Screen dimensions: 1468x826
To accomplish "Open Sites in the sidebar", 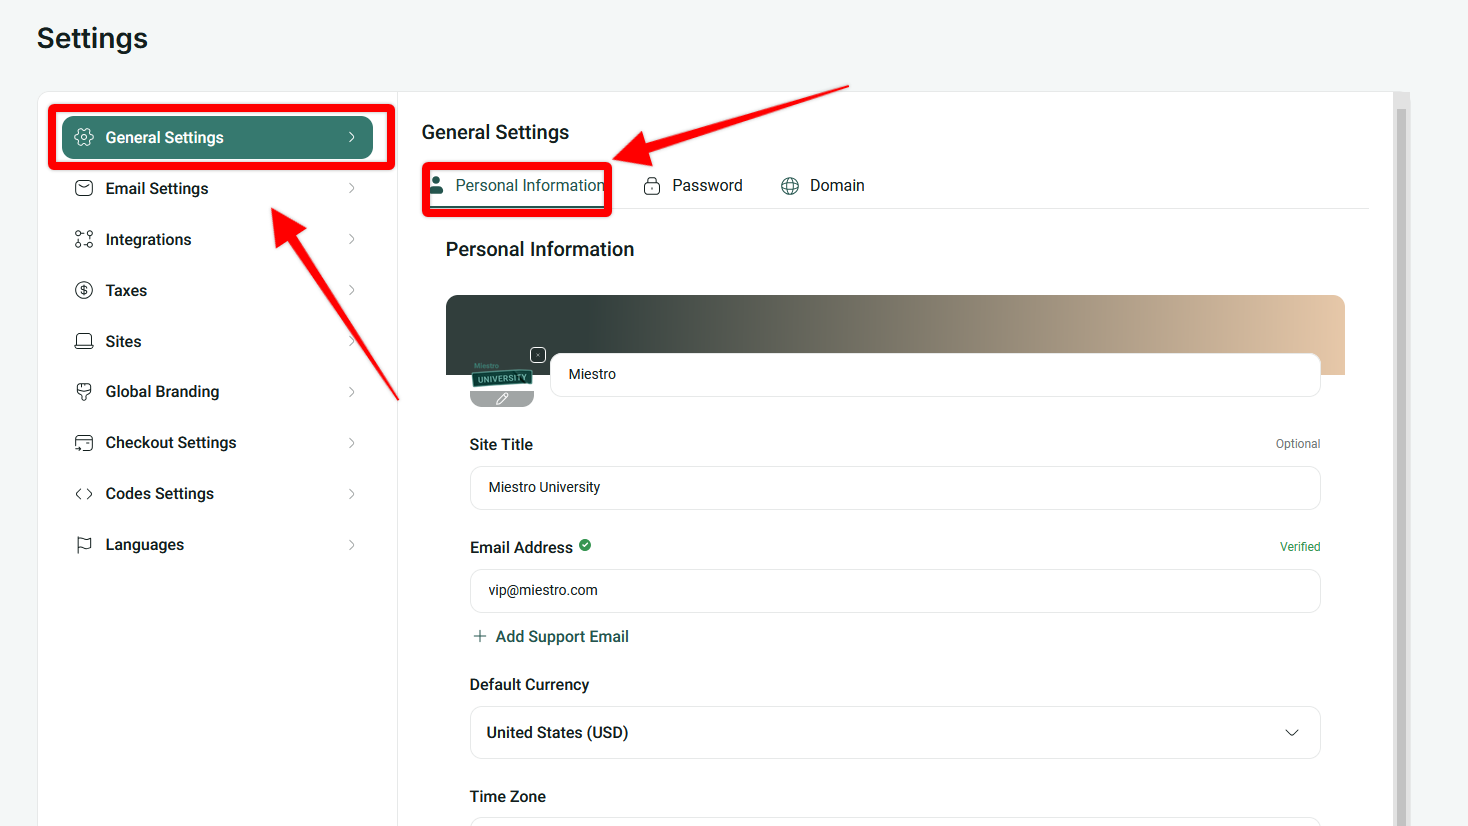I will click(217, 341).
